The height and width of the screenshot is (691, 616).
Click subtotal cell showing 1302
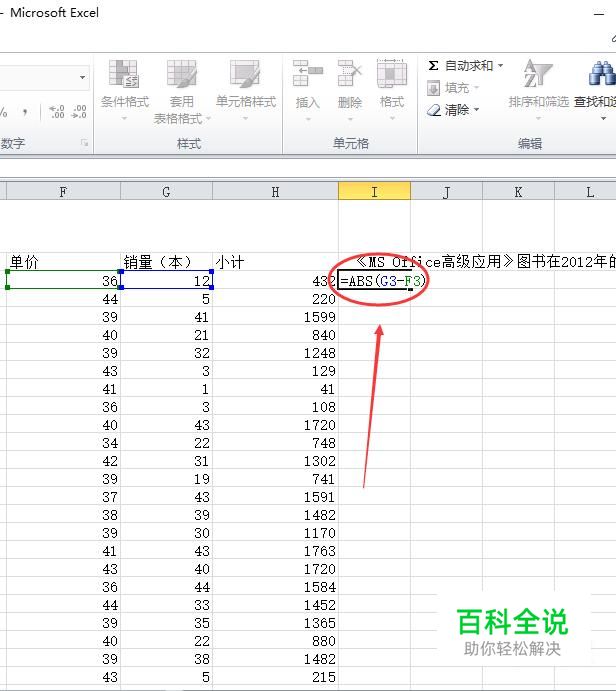[275, 461]
